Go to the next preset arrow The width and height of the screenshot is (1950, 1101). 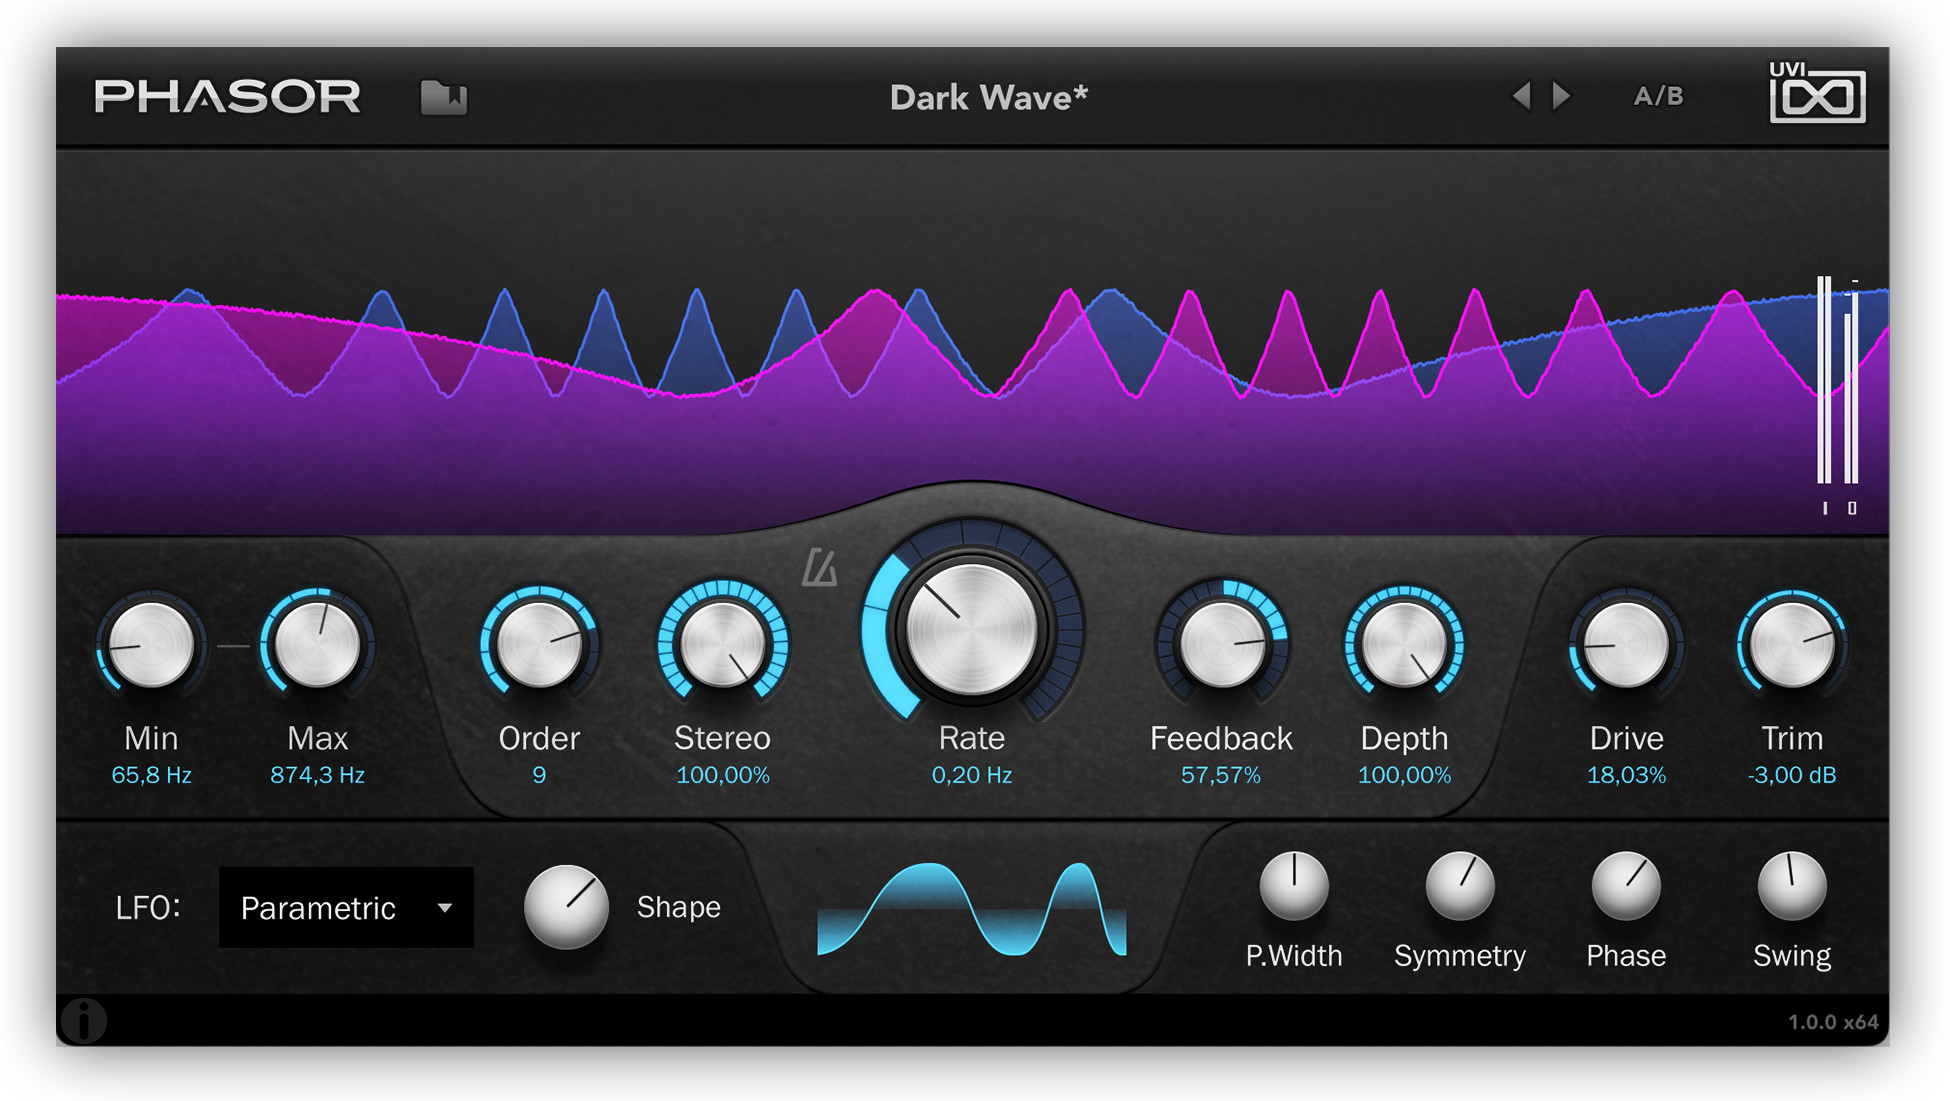[x=1561, y=96]
